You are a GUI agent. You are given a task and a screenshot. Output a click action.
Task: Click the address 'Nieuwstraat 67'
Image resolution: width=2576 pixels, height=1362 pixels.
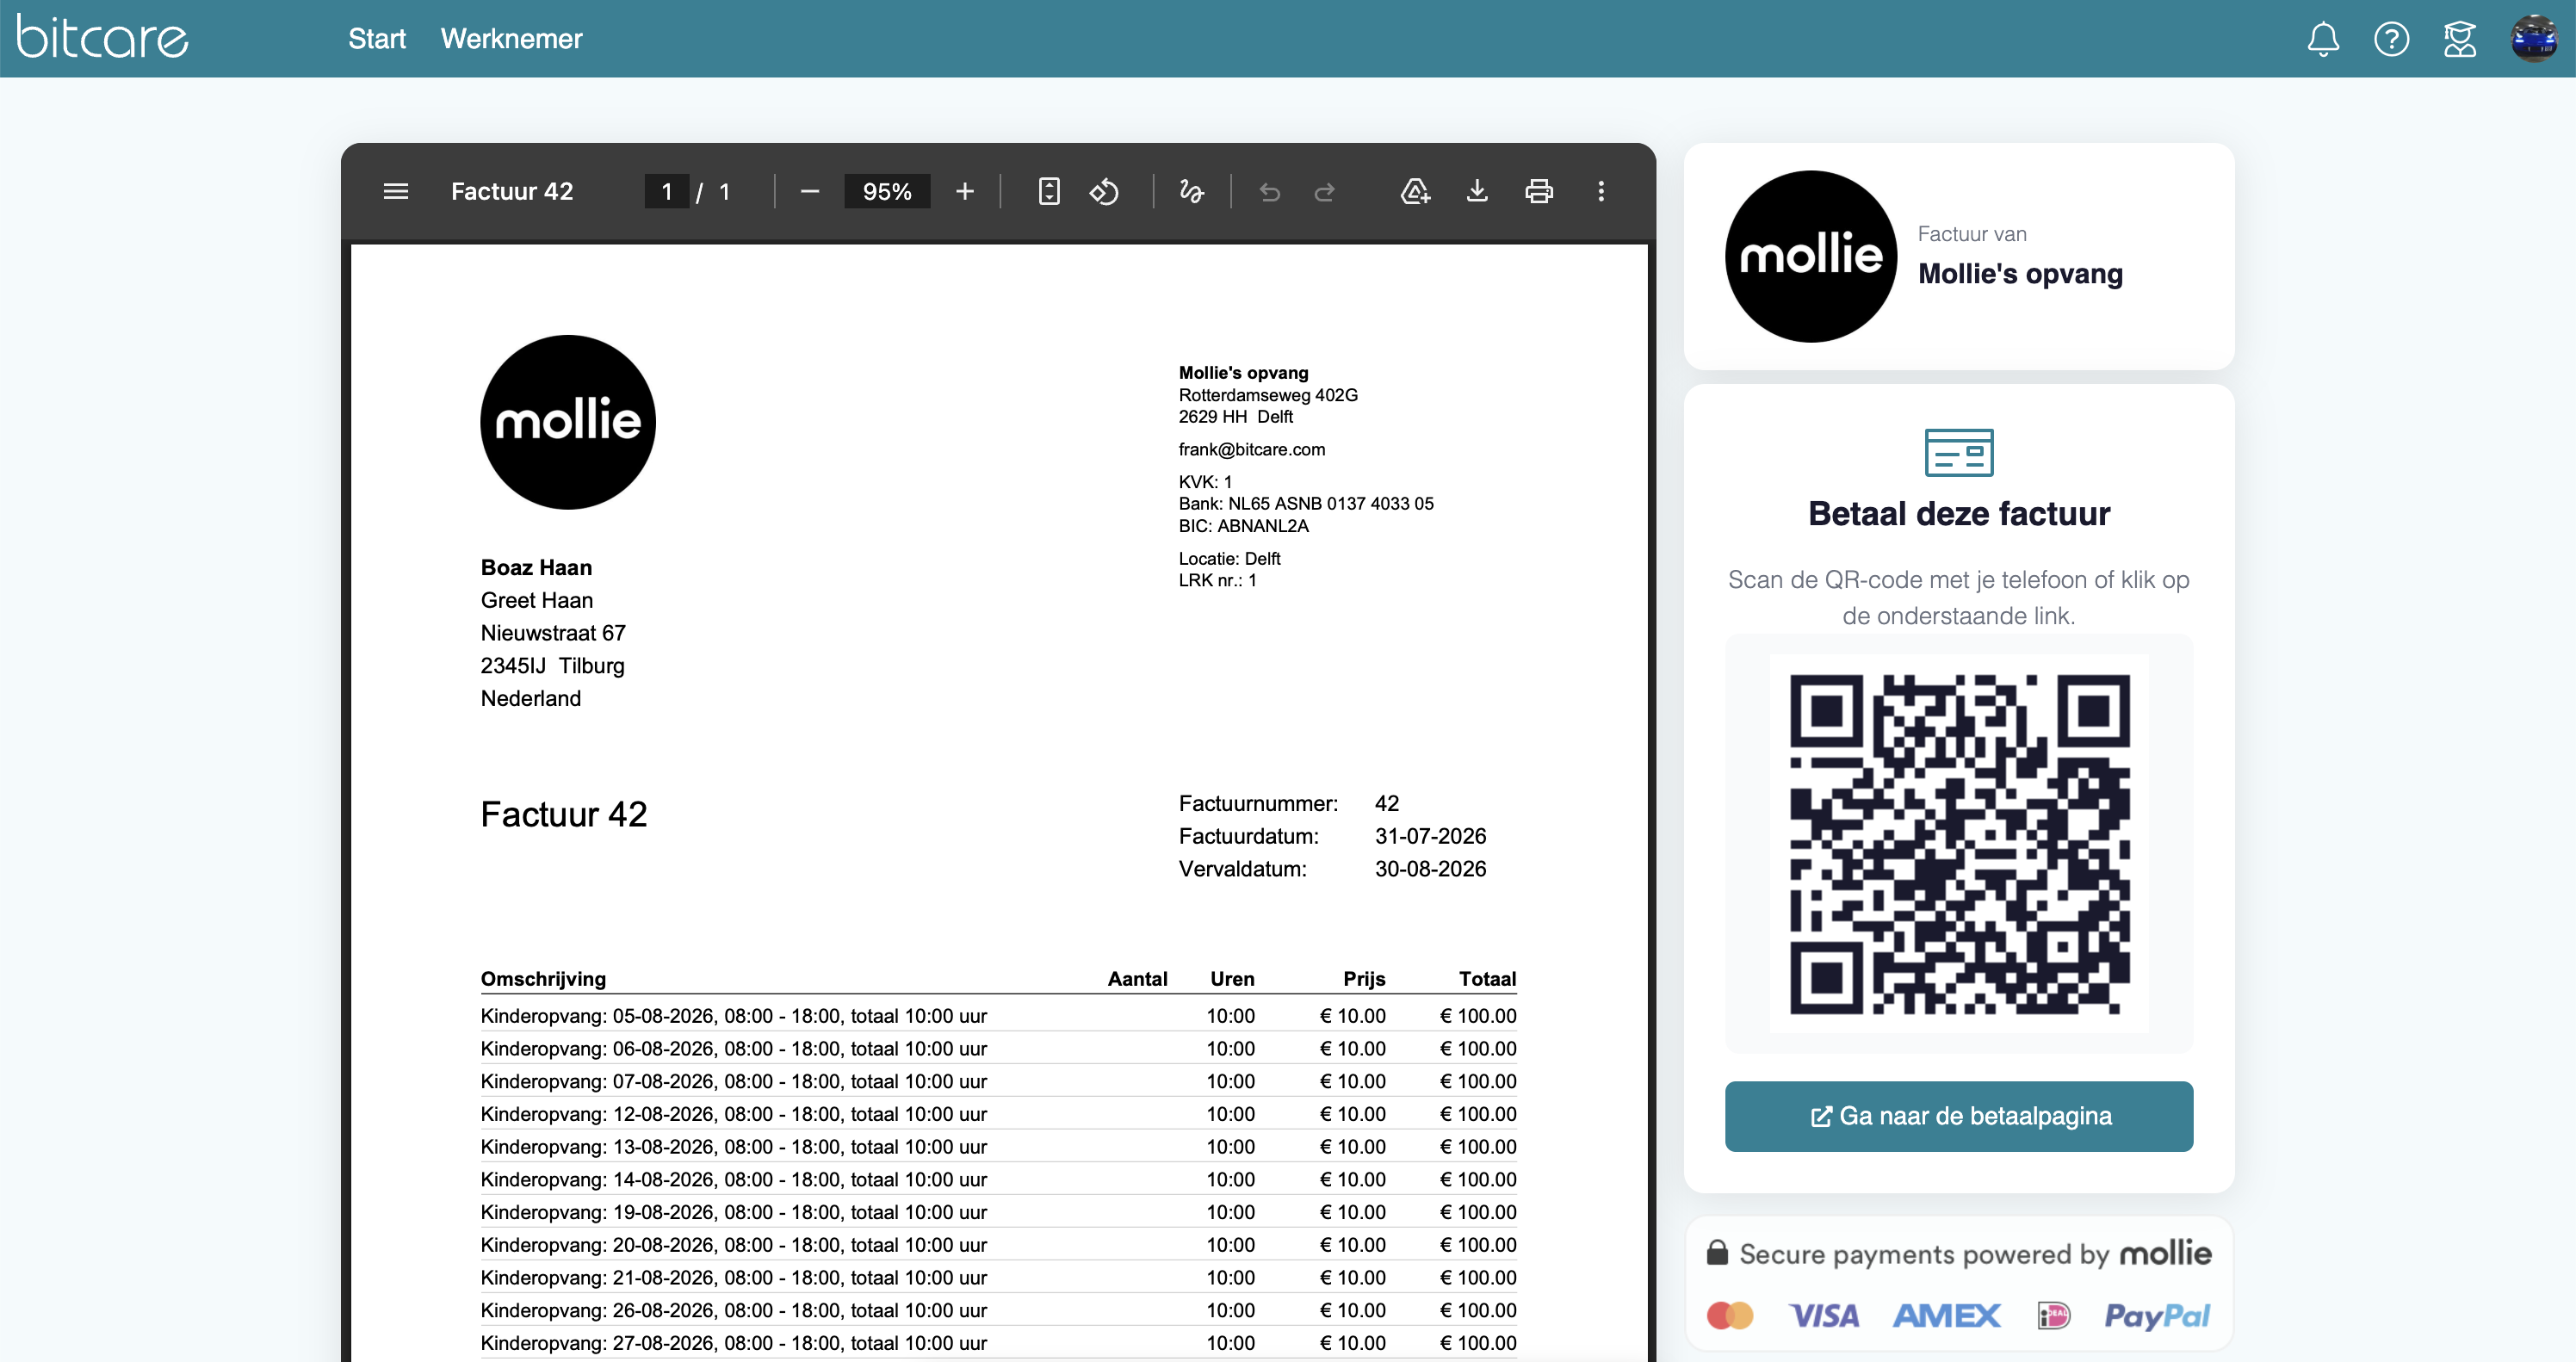553,633
